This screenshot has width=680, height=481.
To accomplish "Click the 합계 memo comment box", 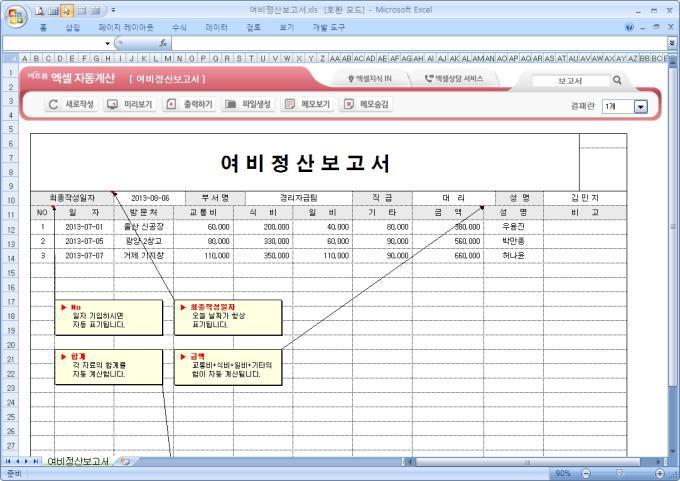I will [109, 367].
